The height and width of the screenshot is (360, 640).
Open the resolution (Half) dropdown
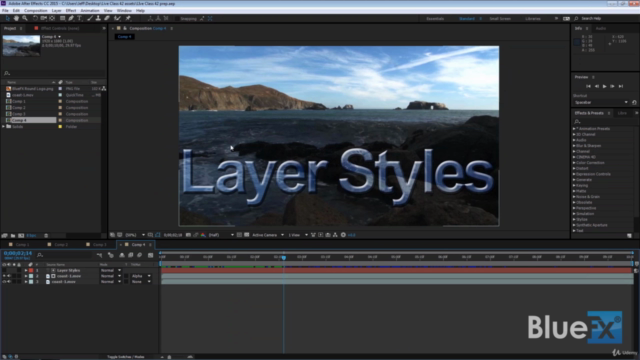(221, 235)
